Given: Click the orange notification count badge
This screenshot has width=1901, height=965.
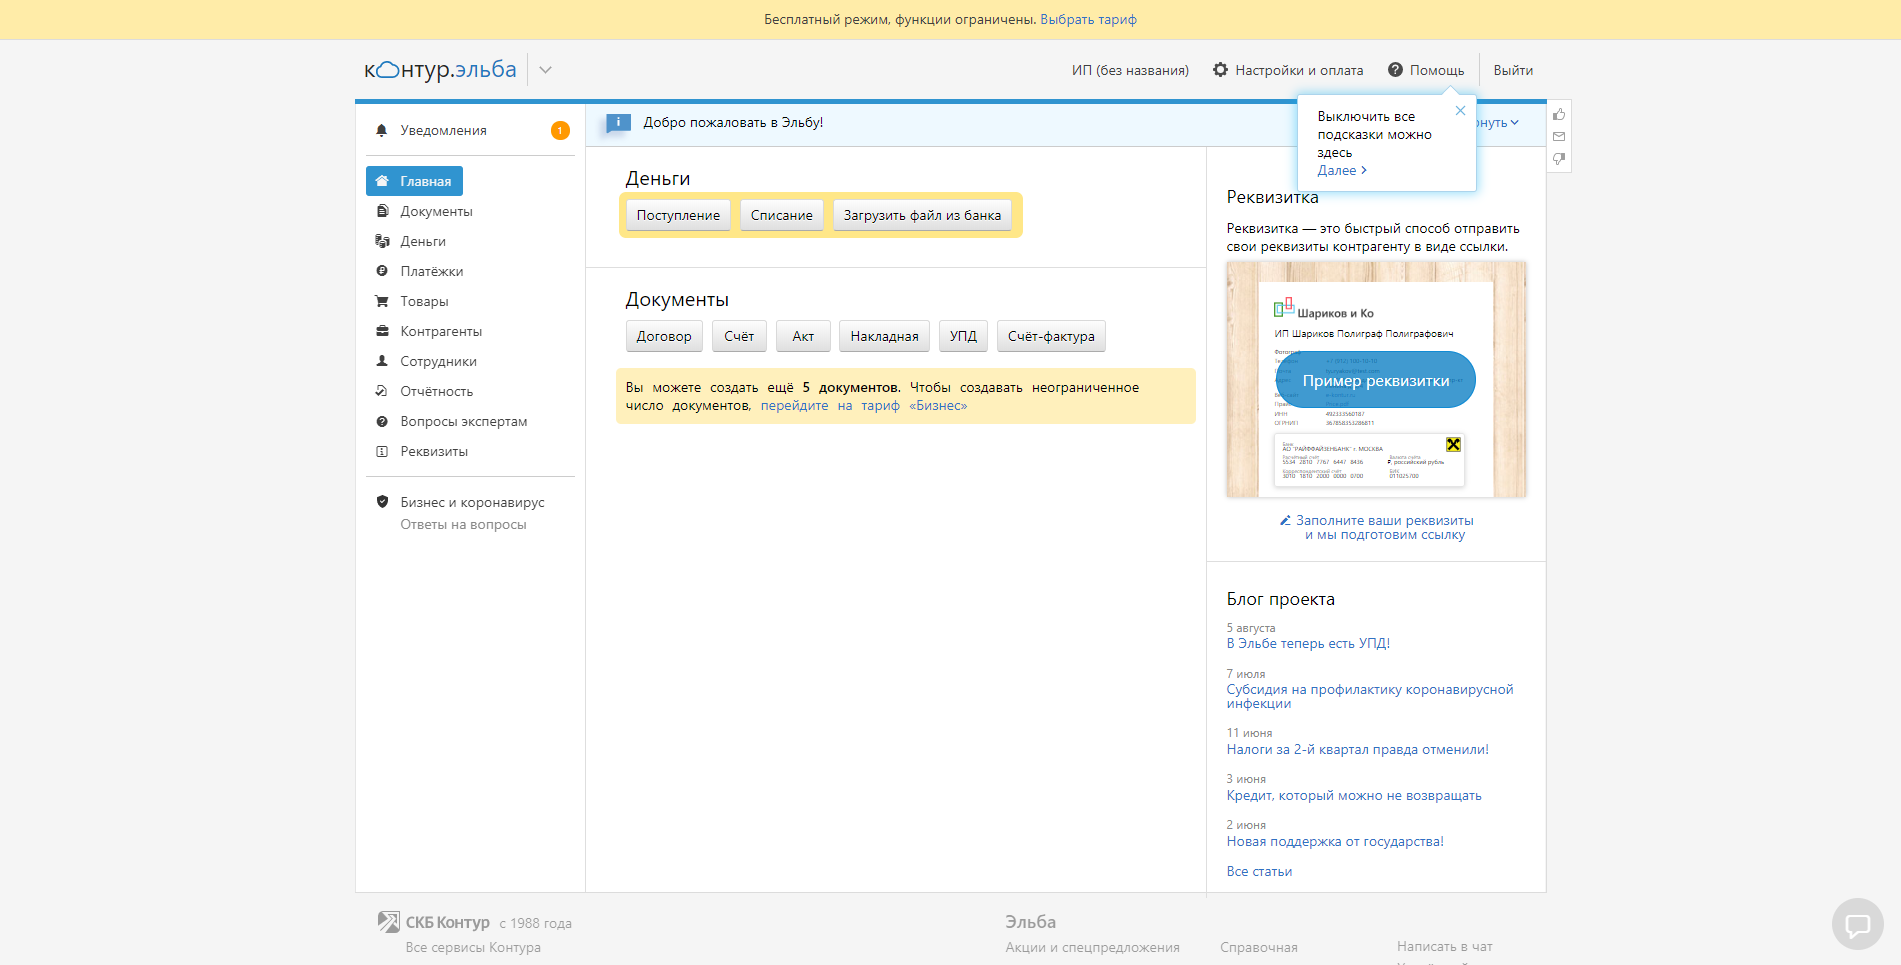Looking at the screenshot, I should (x=560, y=130).
